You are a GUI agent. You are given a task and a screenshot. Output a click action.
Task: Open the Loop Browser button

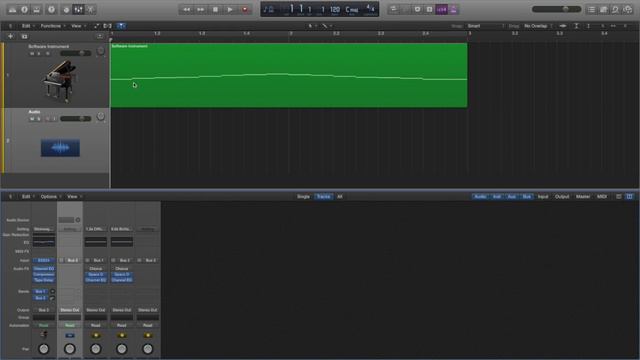[x=616, y=9]
